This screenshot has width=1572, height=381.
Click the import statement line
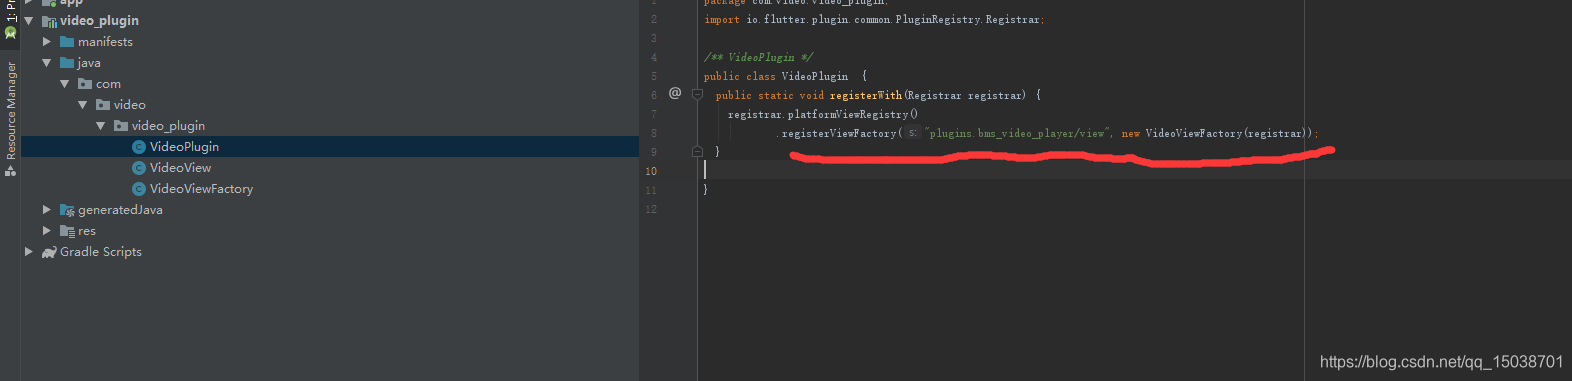coord(874,19)
